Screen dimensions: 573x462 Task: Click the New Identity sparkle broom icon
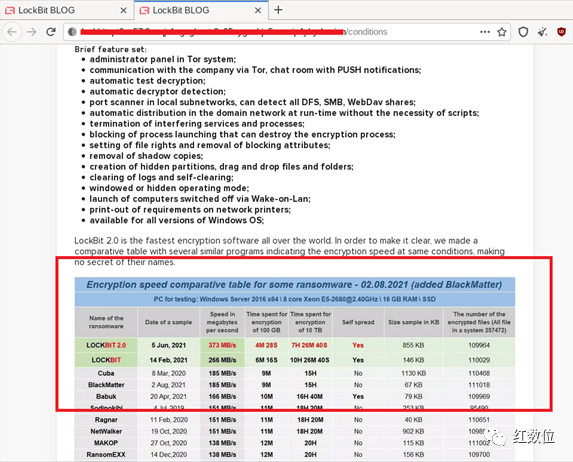click(x=542, y=32)
